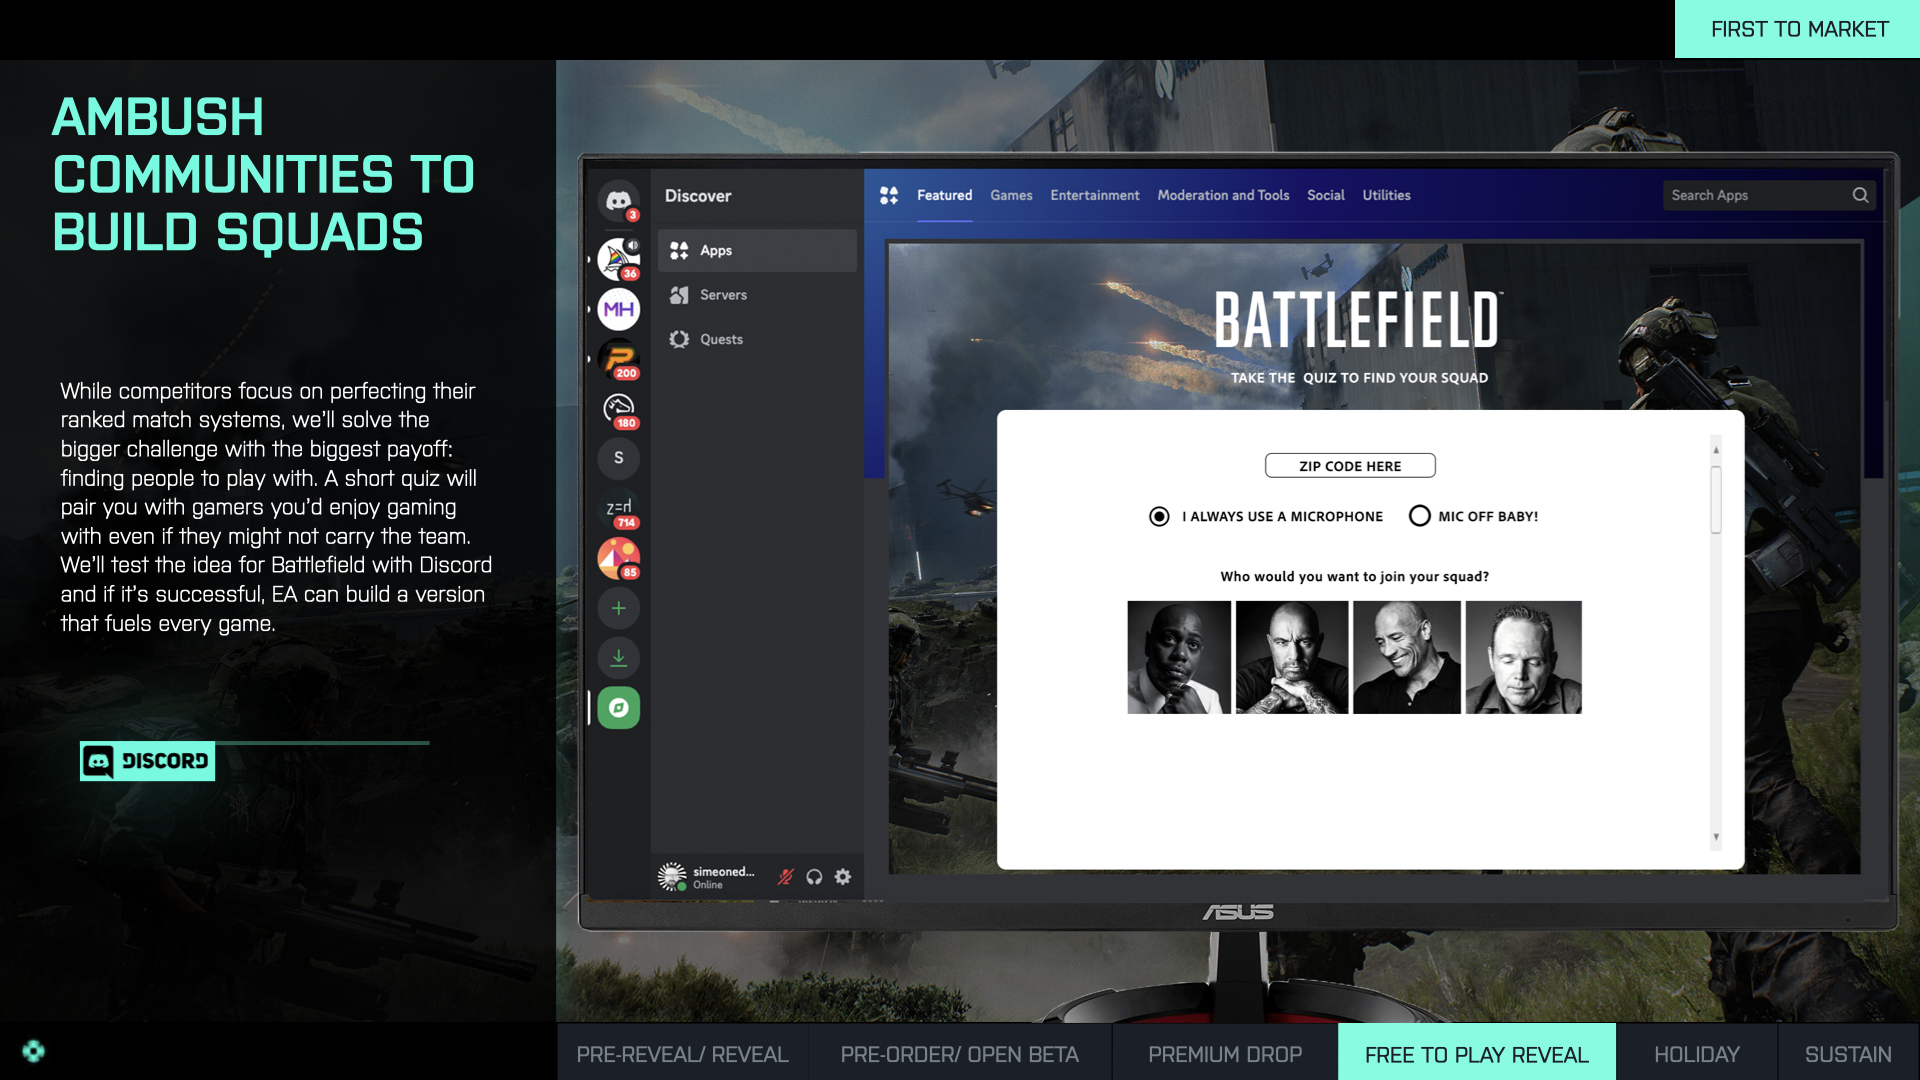This screenshot has height=1080, width=1920.
Task: Switch to the Moderation and Tools tab
Action: (x=1223, y=195)
